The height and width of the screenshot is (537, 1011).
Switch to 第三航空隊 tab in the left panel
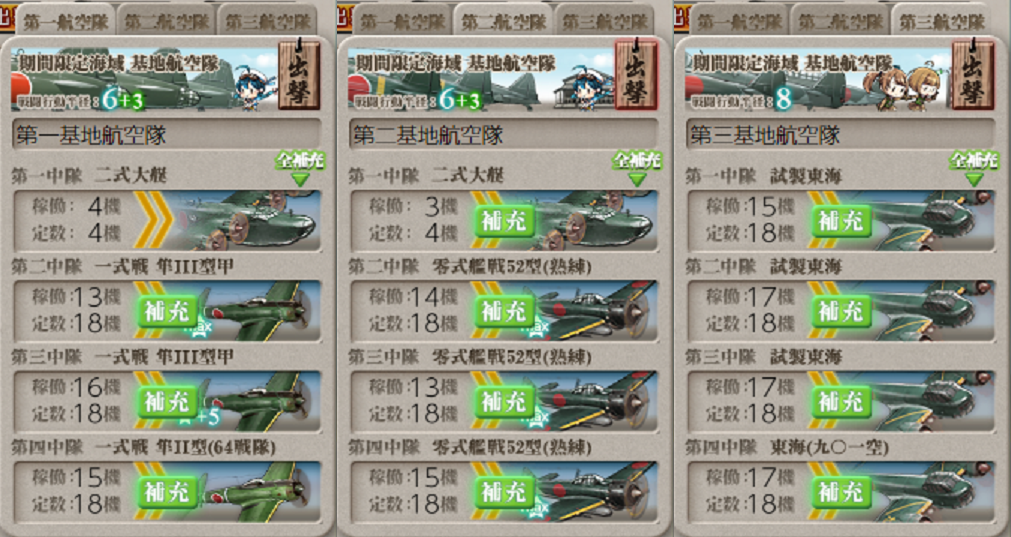coord(266,21)
